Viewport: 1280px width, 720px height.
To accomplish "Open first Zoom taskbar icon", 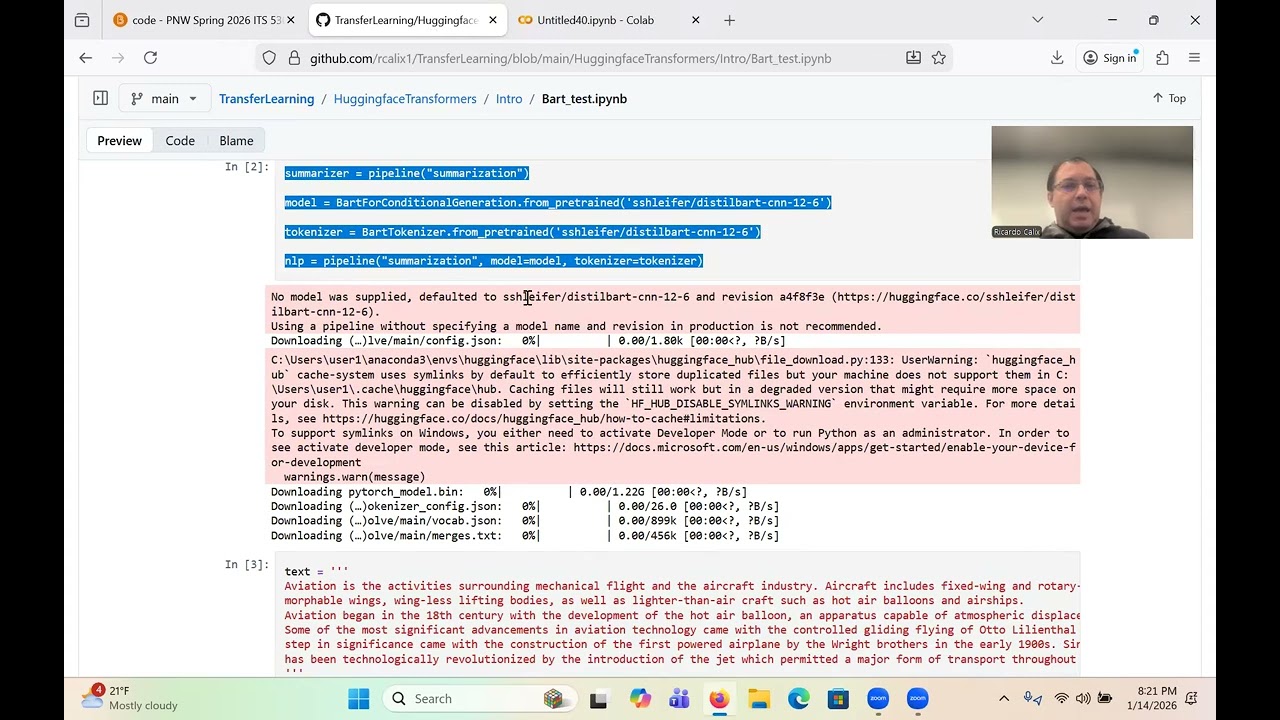I will (878, 699).
